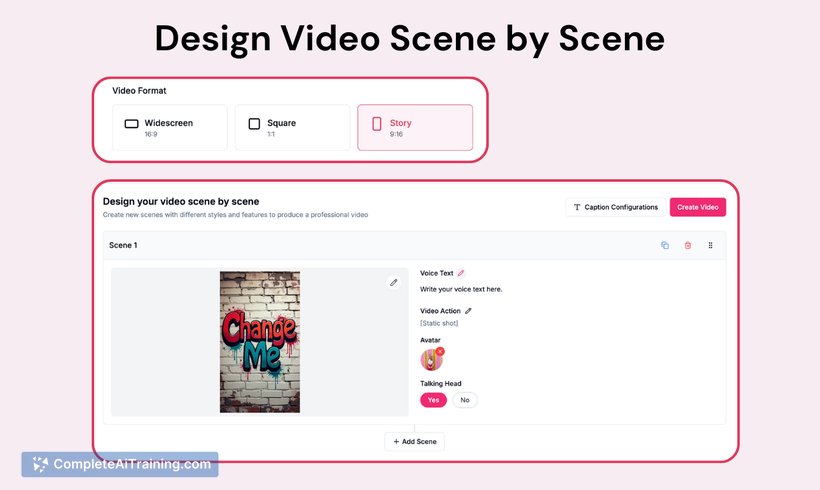Set Talking Head to No
This screenshot has height=490, width=820.
(x=465, y=400)
